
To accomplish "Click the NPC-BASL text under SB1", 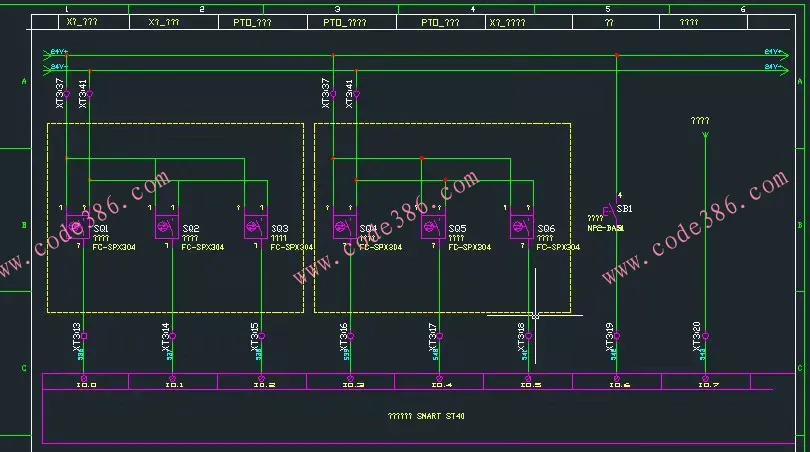I will point(606,229).
